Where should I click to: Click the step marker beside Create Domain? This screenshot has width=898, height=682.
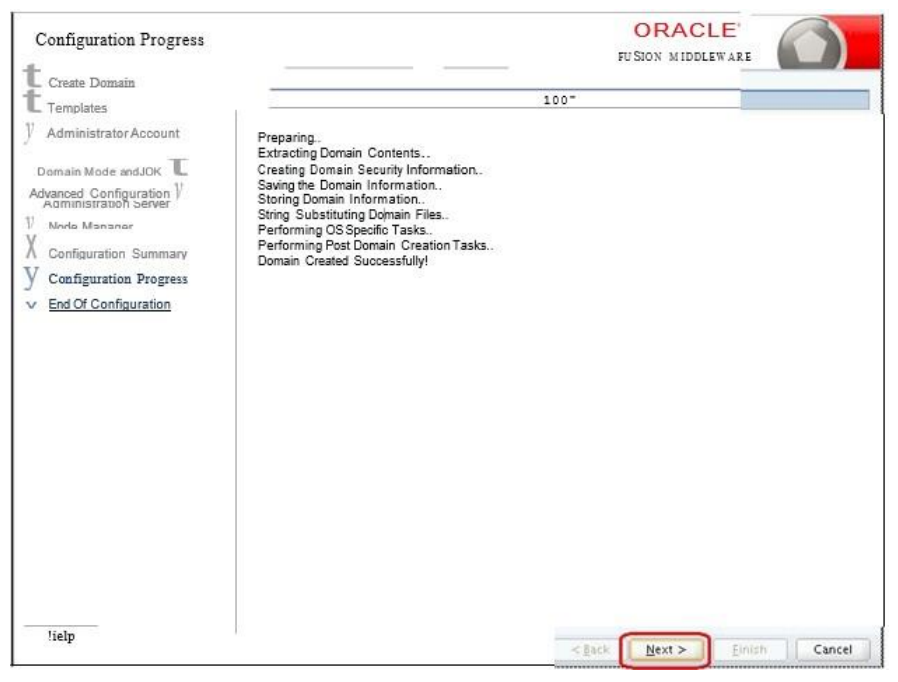pos(31,76)
